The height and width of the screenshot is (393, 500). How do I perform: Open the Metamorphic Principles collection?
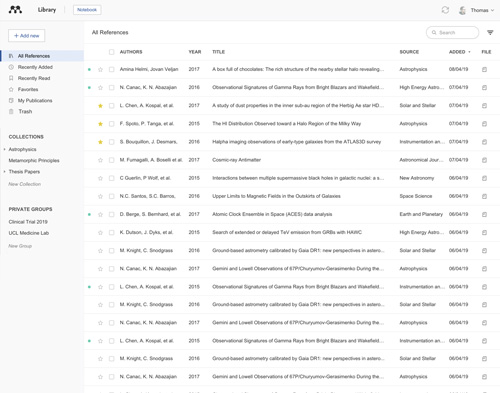click(34, 160)
